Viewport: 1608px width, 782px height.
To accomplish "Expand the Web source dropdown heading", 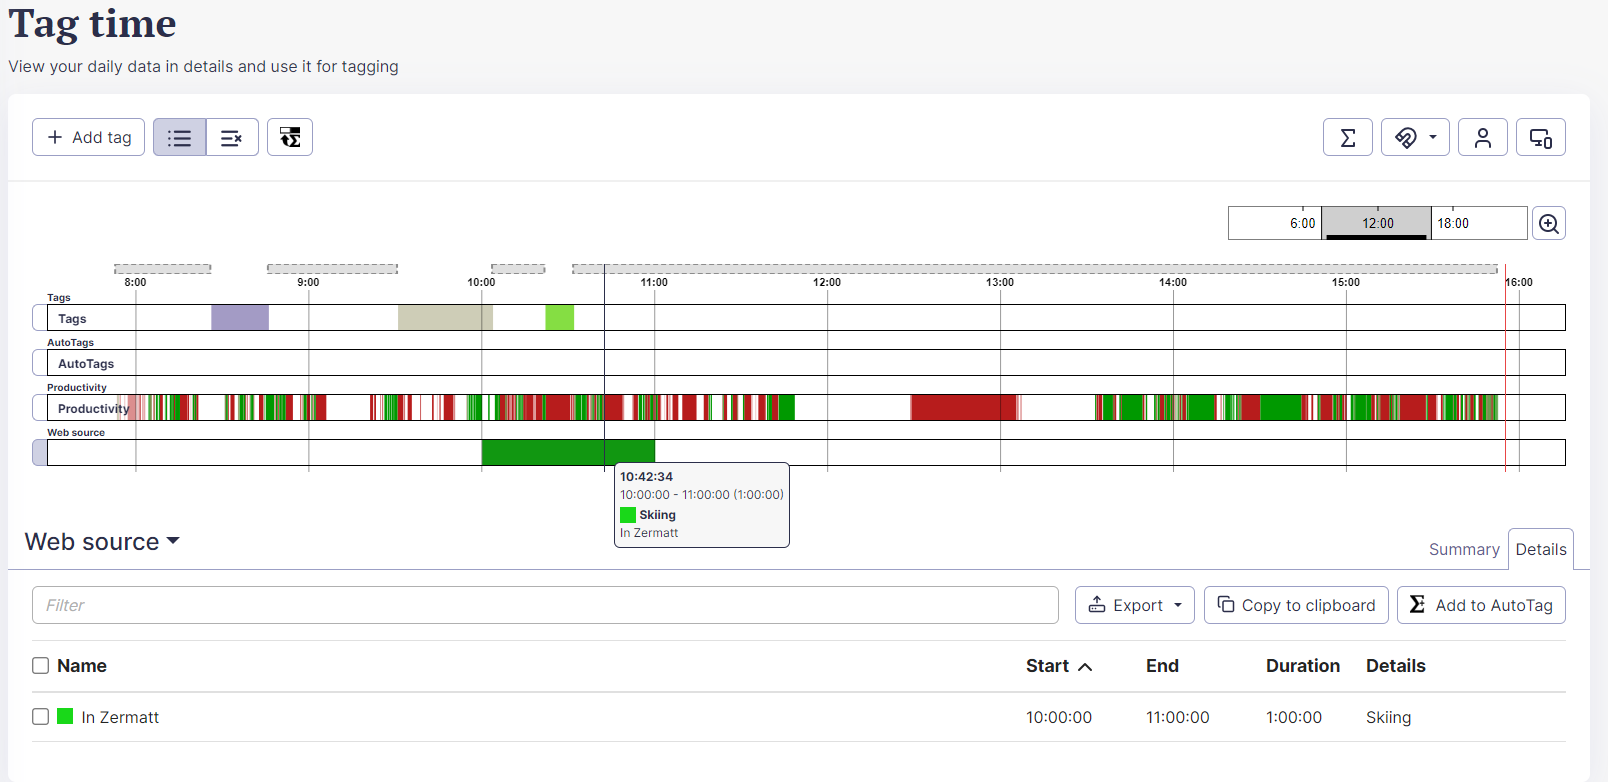I will [x=102, y=542].
